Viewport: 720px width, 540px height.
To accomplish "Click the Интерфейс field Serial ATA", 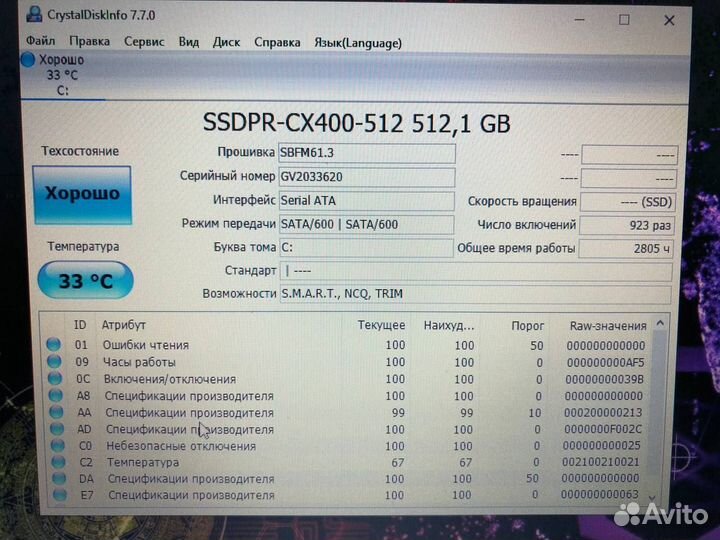I will coord(367,201).
